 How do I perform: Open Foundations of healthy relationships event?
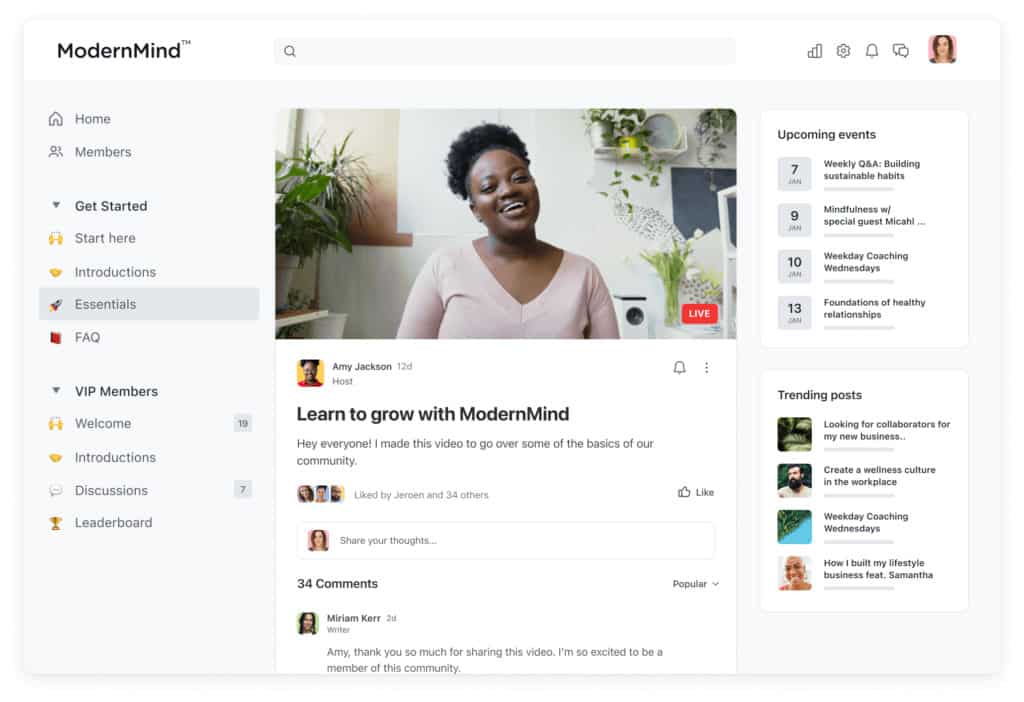coord(874,308)
